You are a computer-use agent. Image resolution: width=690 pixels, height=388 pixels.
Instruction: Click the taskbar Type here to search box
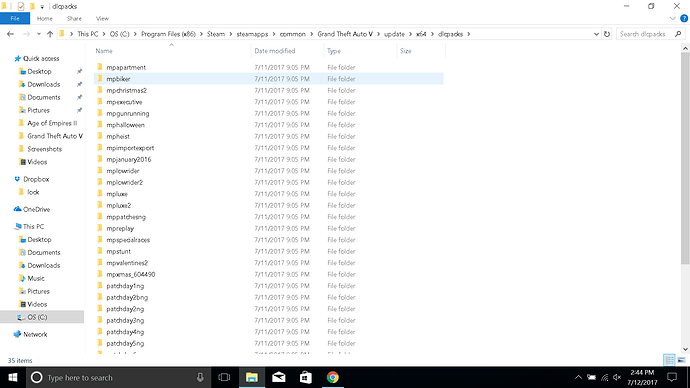point(119,377)
